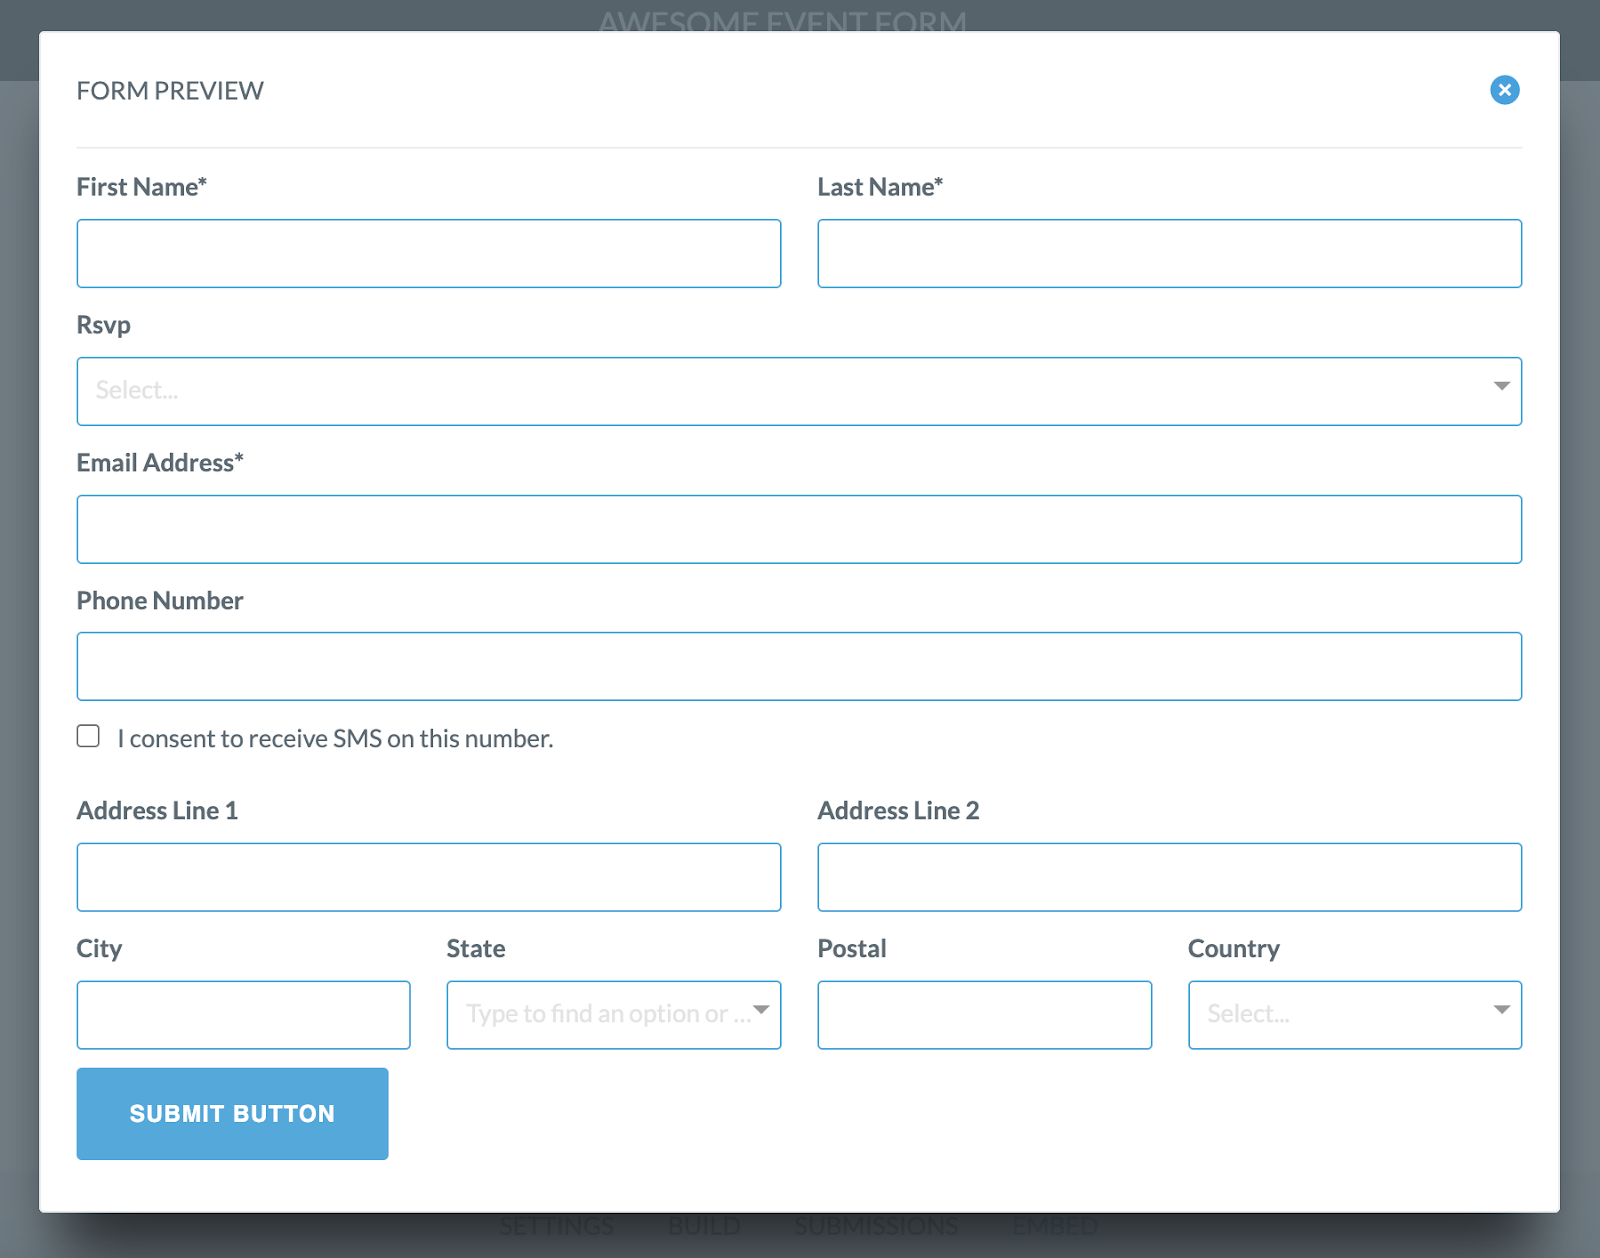Click the 'I consent to receive SMS' label
The image size is (1600, 1258).
pyautogui.click(x=335, y=739)
